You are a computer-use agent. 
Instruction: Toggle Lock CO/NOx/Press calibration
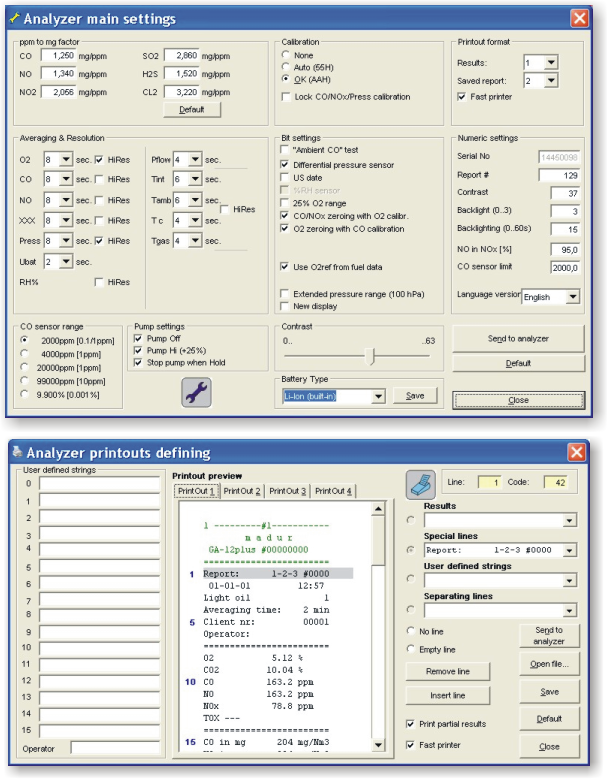[286, 97]
